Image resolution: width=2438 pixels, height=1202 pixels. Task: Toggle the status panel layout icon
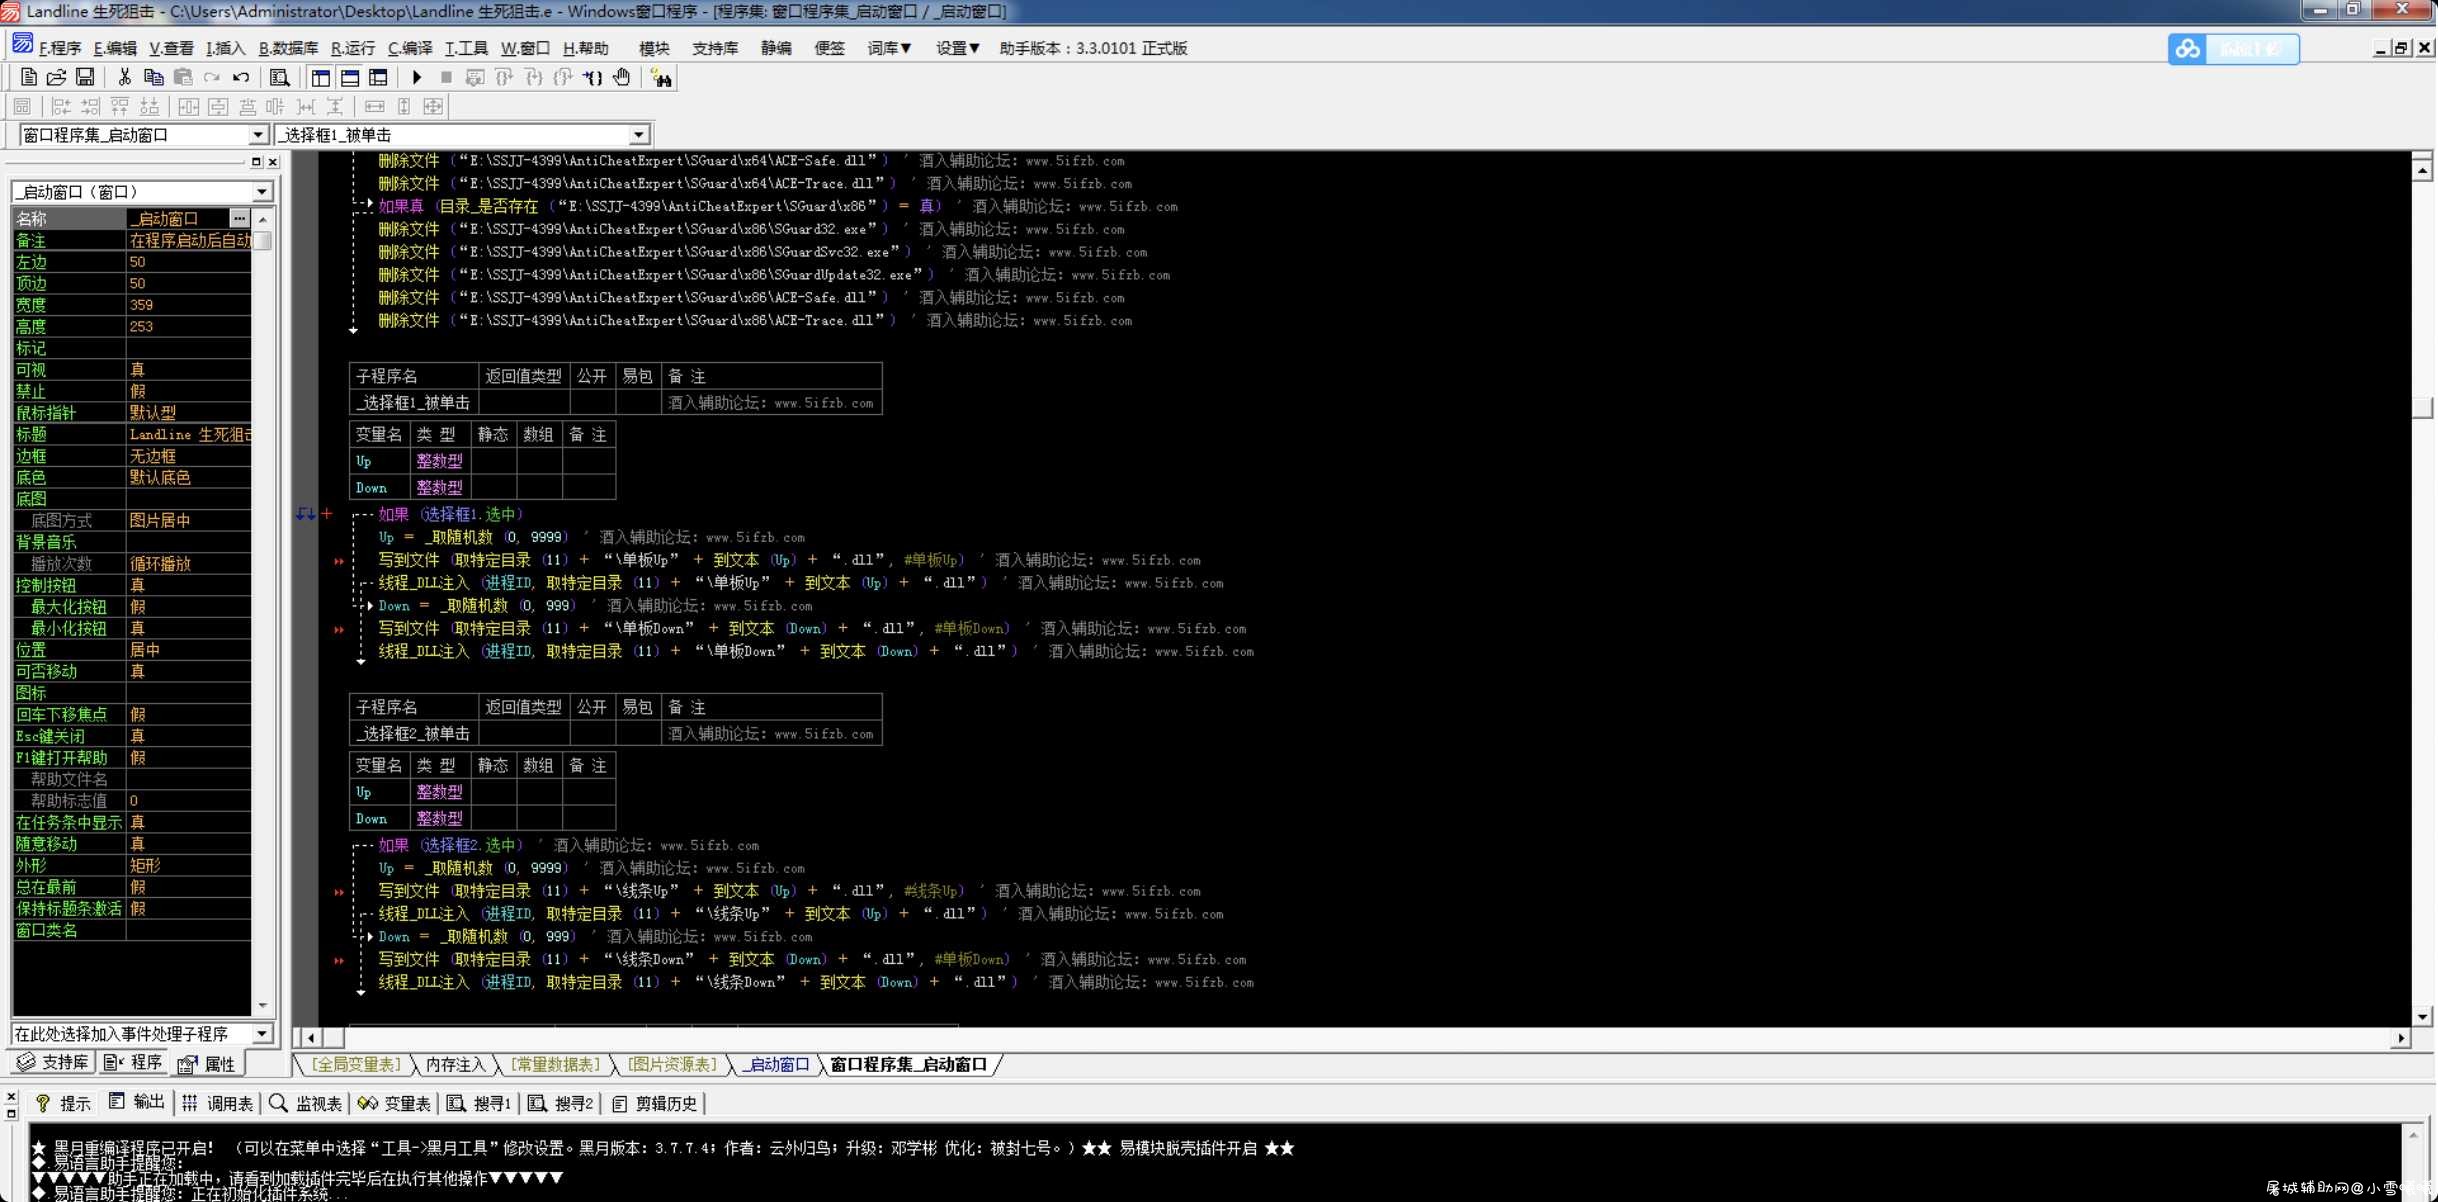click(x=349, y=77)
